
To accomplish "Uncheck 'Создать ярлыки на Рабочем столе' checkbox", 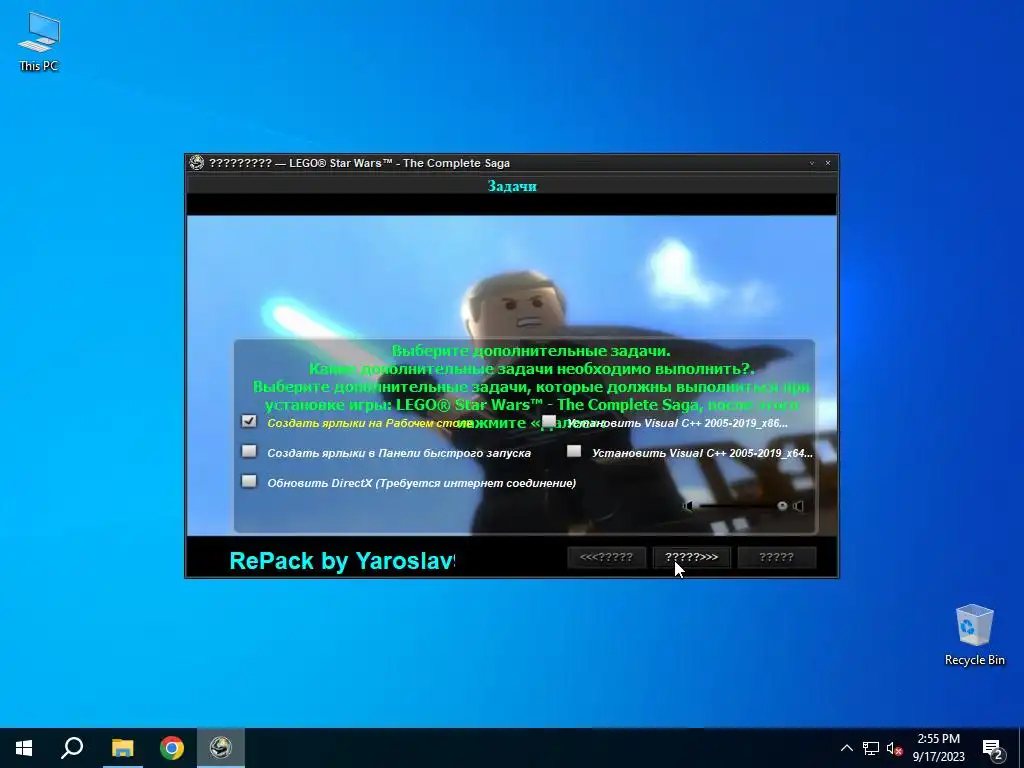I will (249, 421).
